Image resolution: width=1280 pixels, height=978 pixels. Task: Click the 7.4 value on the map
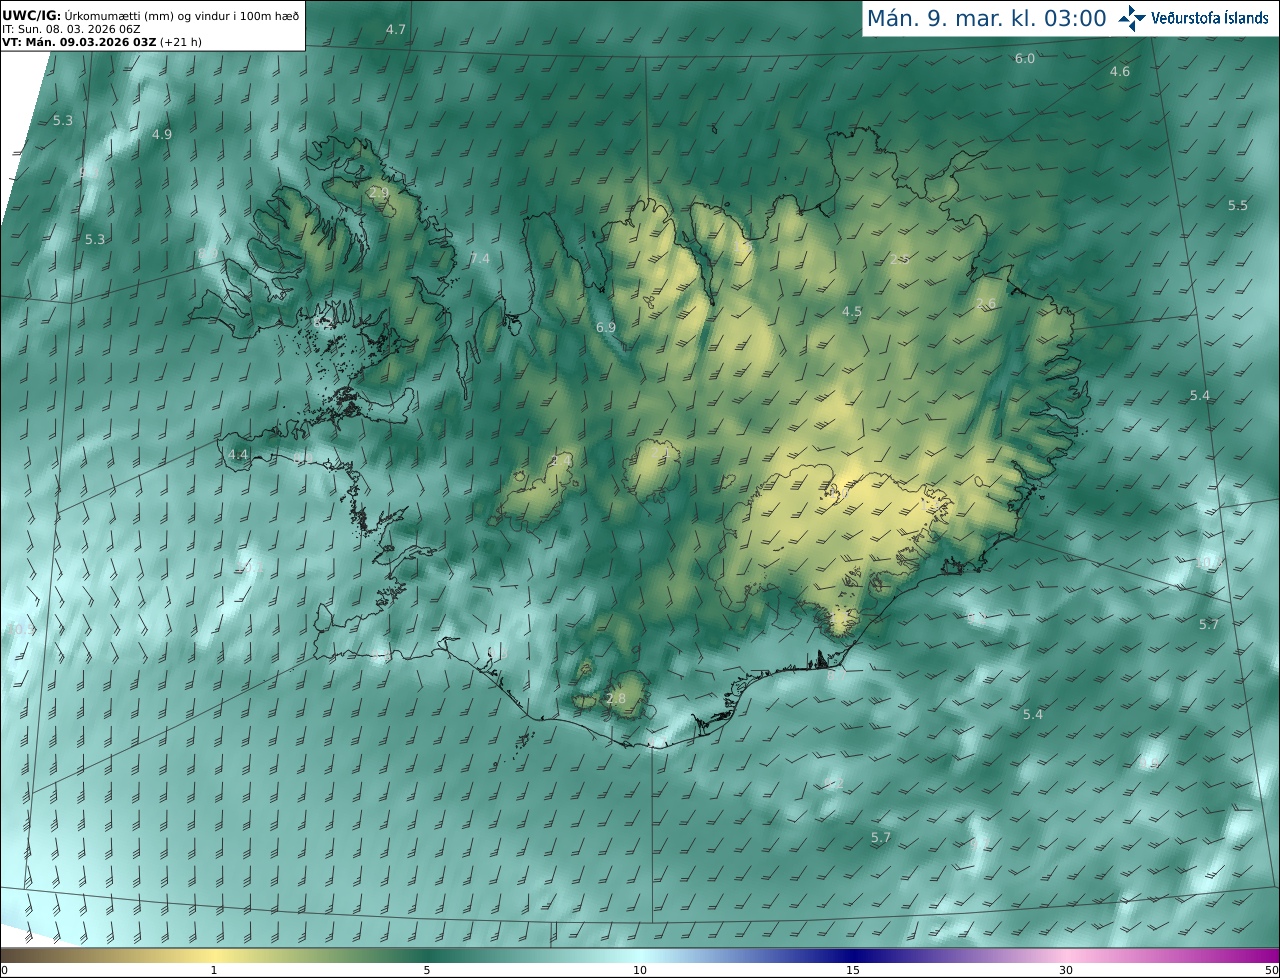(480, 259)
